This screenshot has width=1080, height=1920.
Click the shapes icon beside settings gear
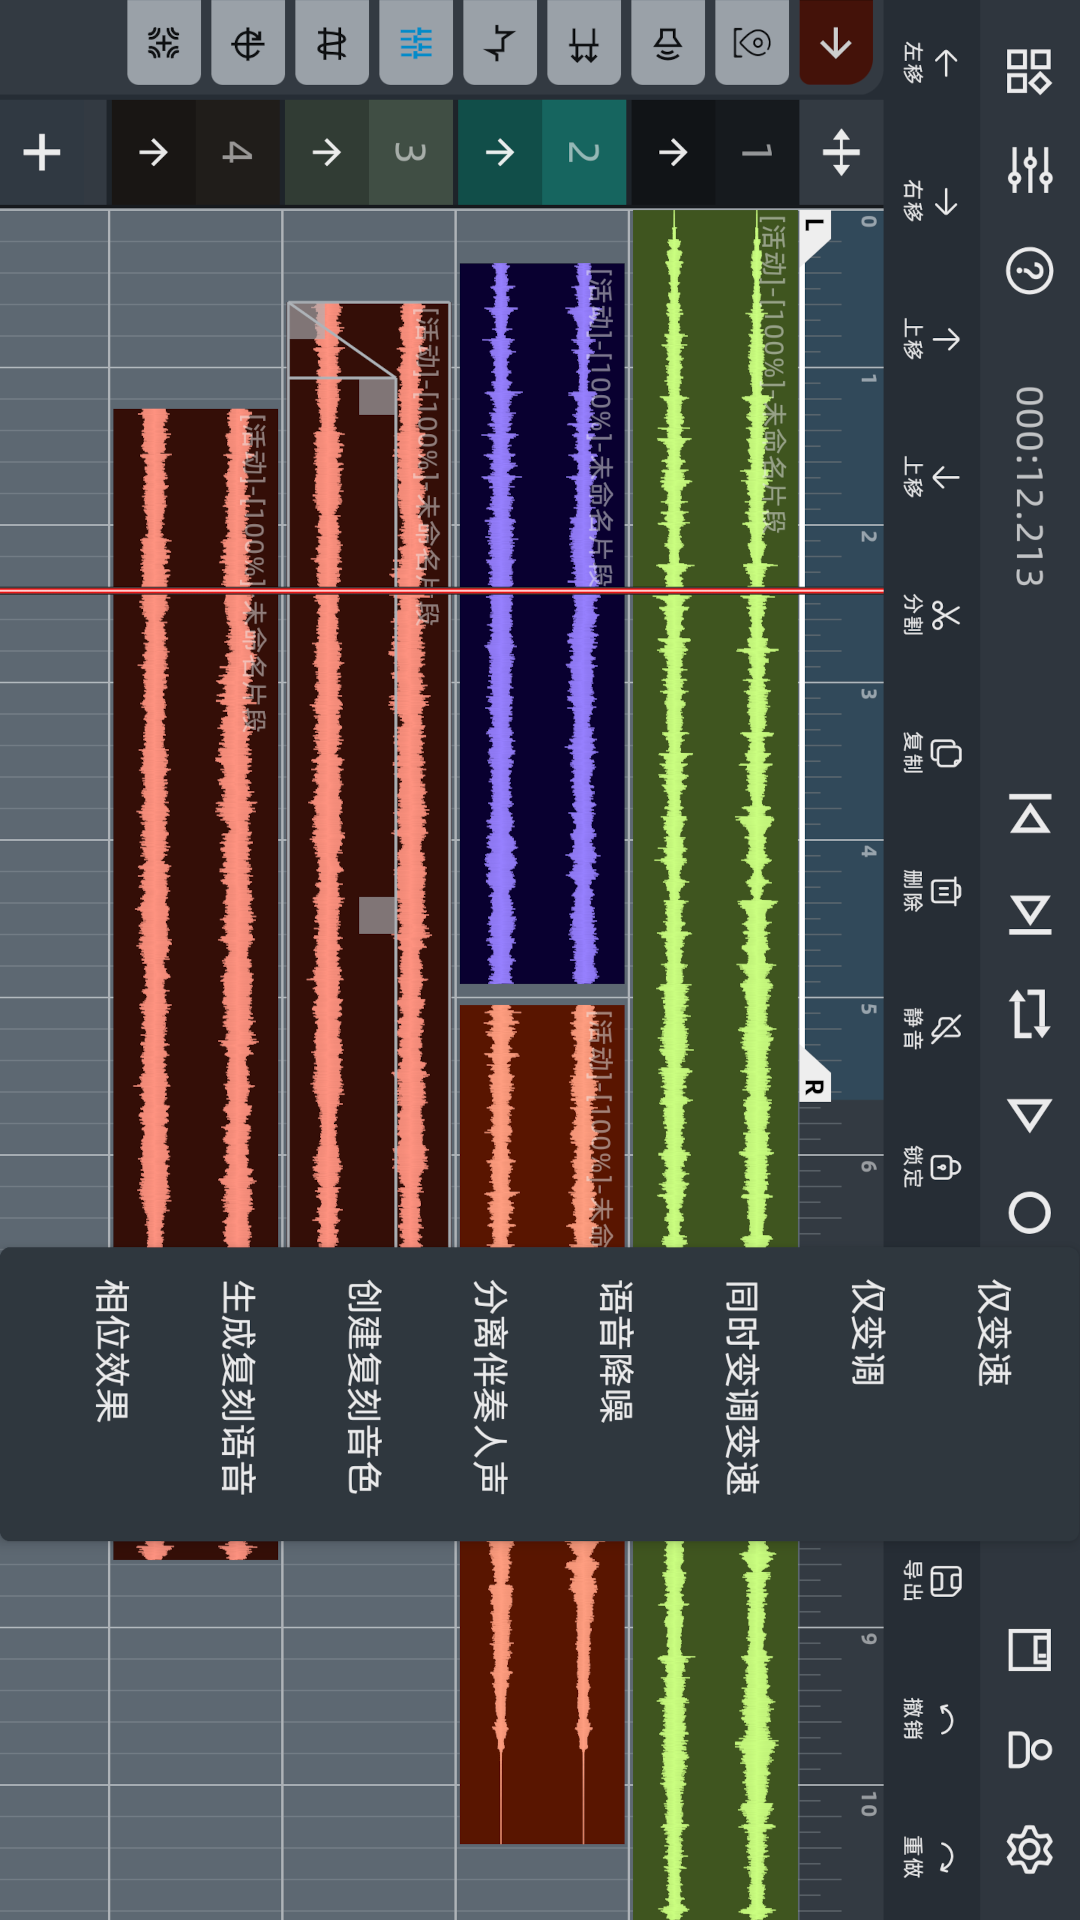[1029, 1750]
